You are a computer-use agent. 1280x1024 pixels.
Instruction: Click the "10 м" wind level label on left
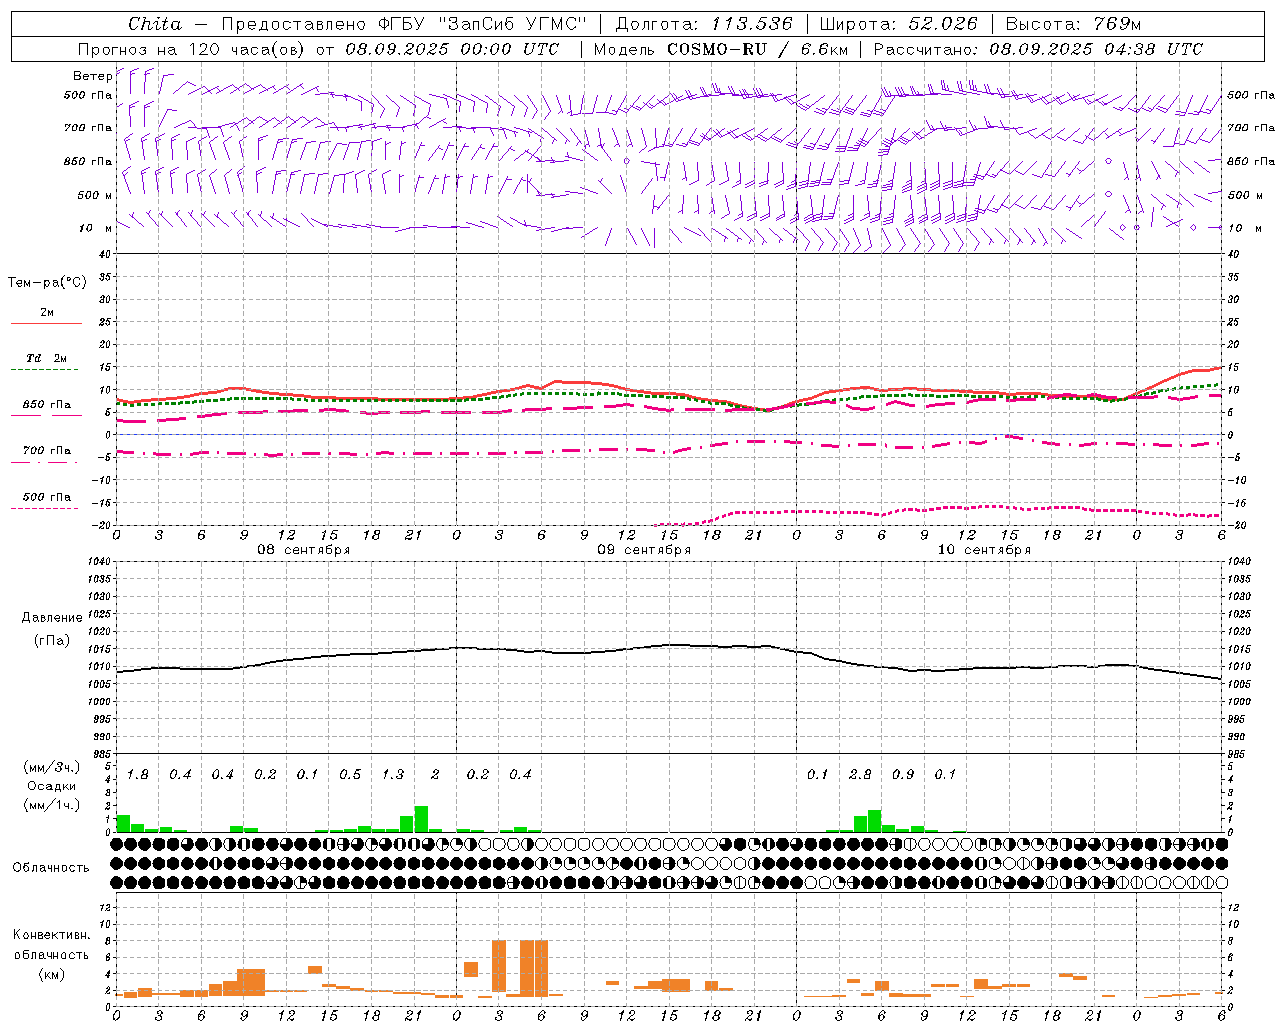(96, 228)
